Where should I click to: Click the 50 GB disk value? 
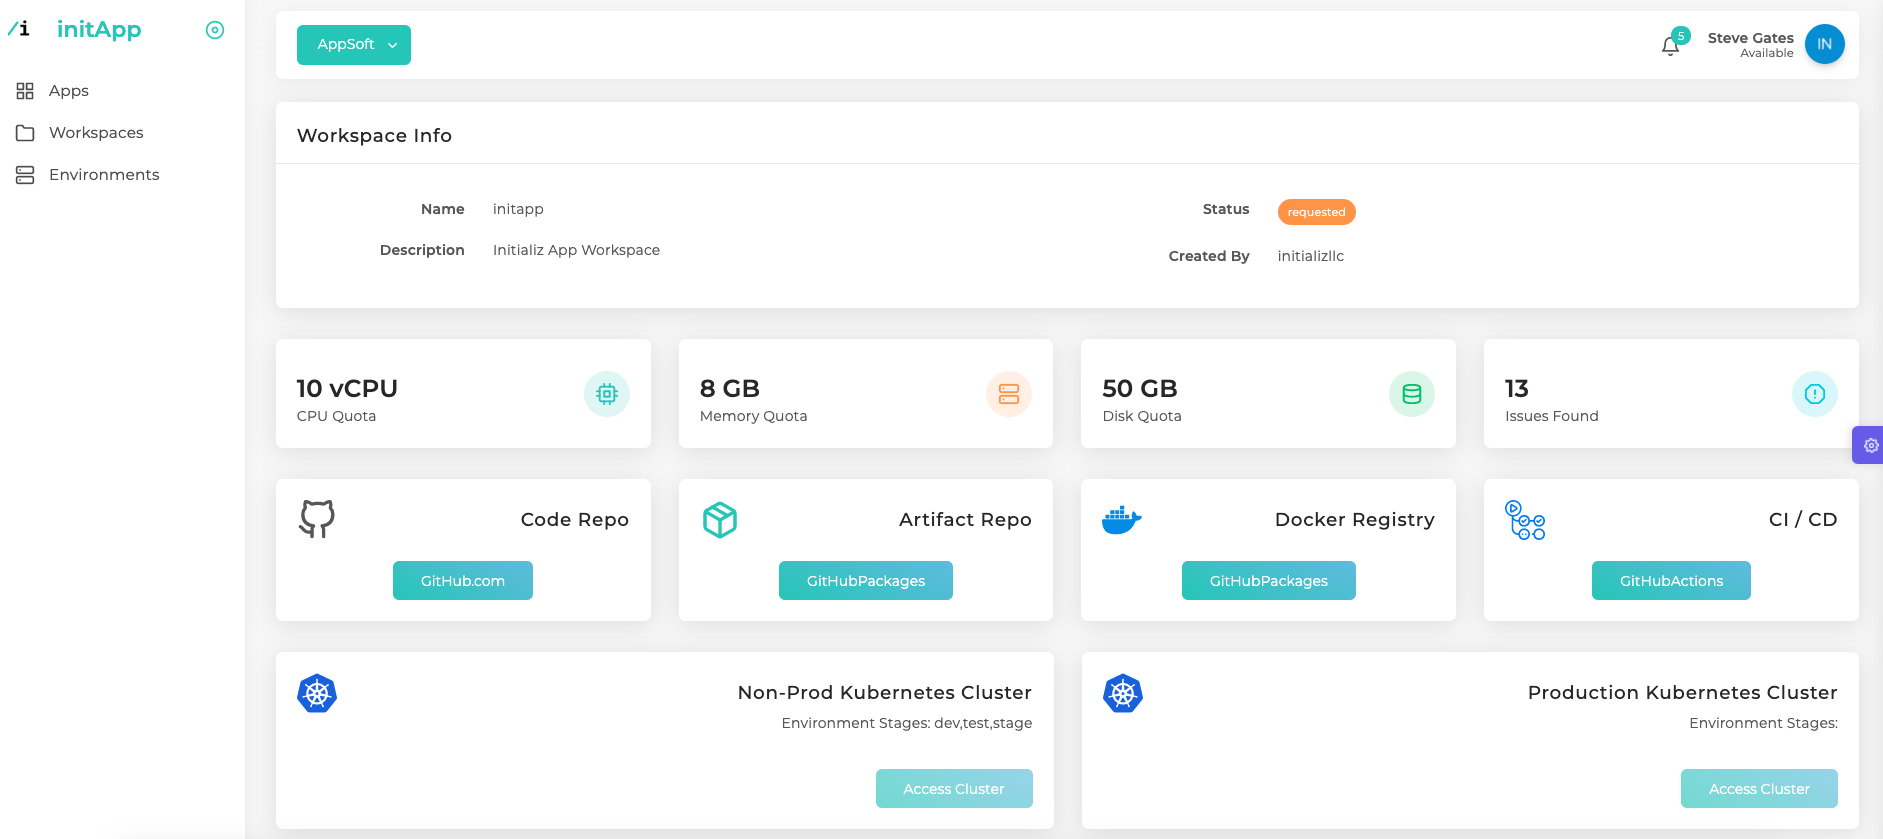pyautogui.click(x=1140, y=389)
